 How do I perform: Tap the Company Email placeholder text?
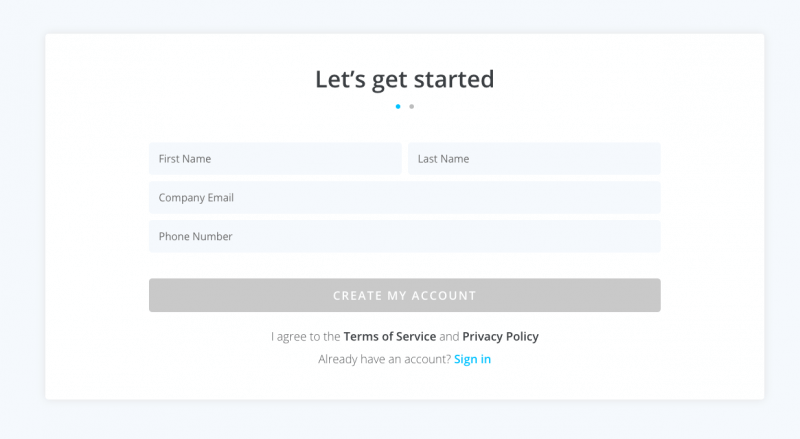click(196, 198)
